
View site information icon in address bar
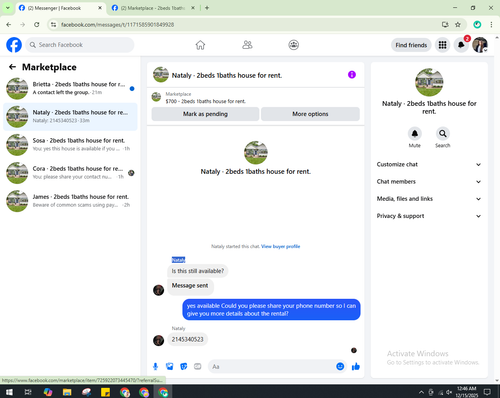coord(53,25)
